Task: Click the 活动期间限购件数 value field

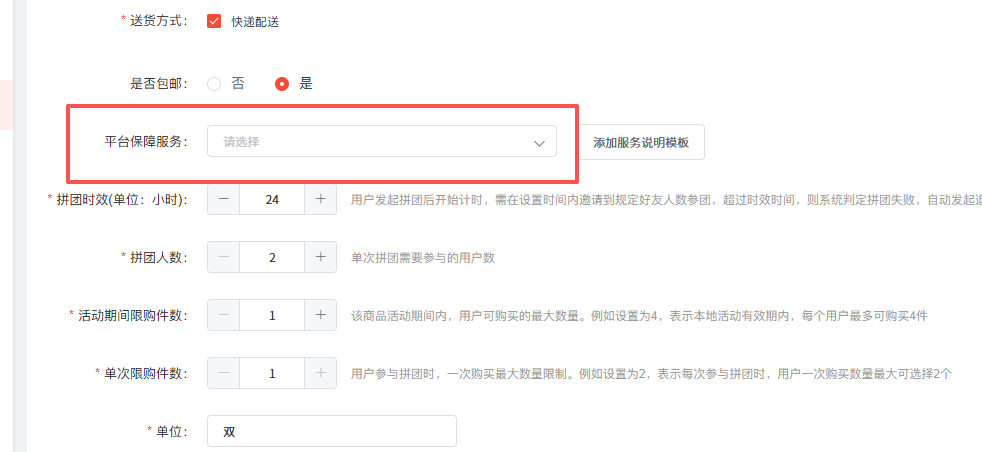Action: pos(272,315)
